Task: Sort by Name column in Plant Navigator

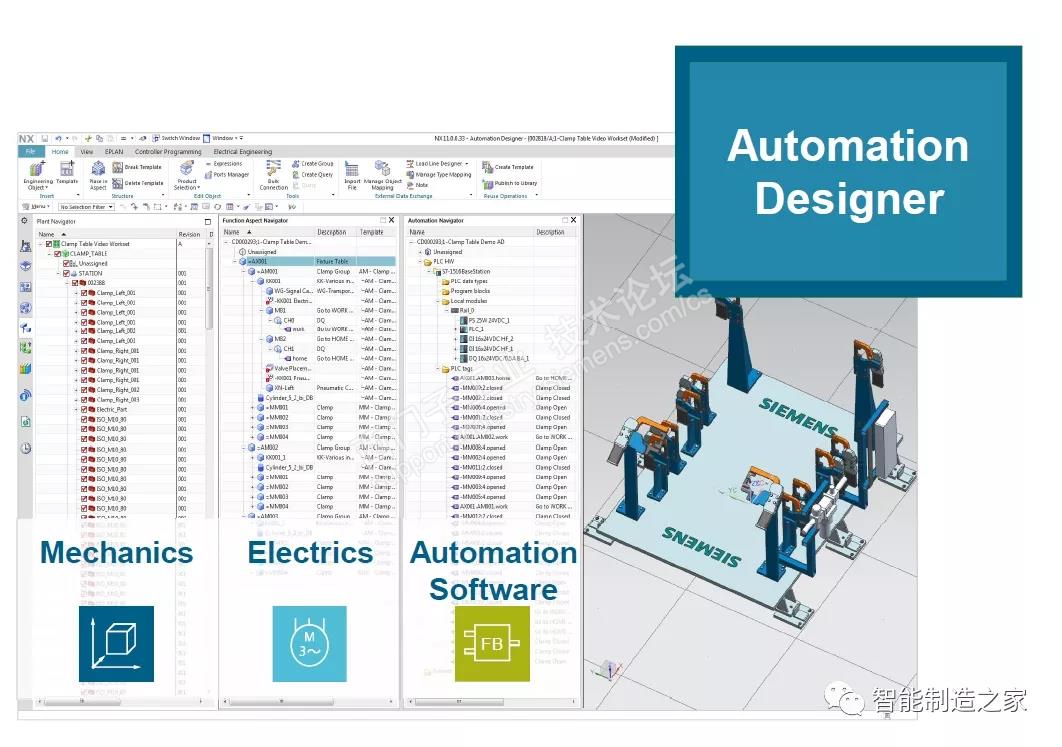Action: click(x=47, y=234)
